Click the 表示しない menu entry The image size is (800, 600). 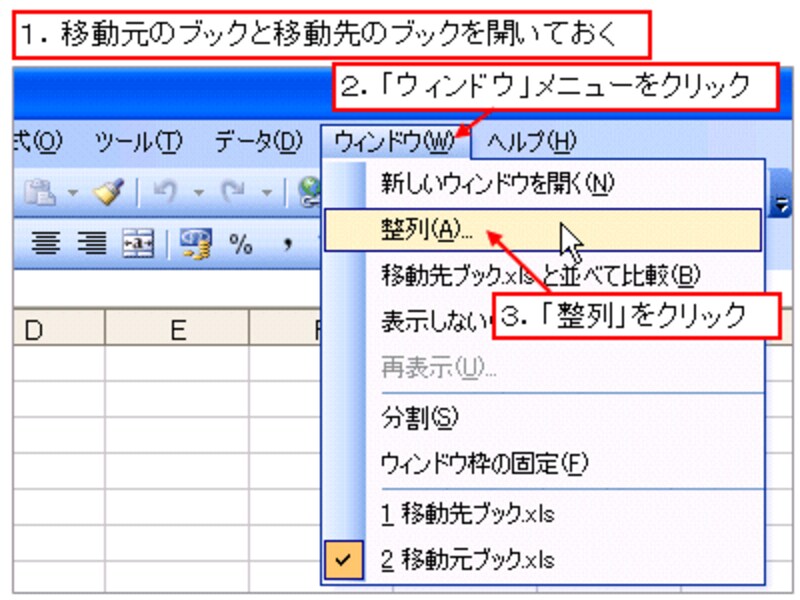click(x=434, y=321)
